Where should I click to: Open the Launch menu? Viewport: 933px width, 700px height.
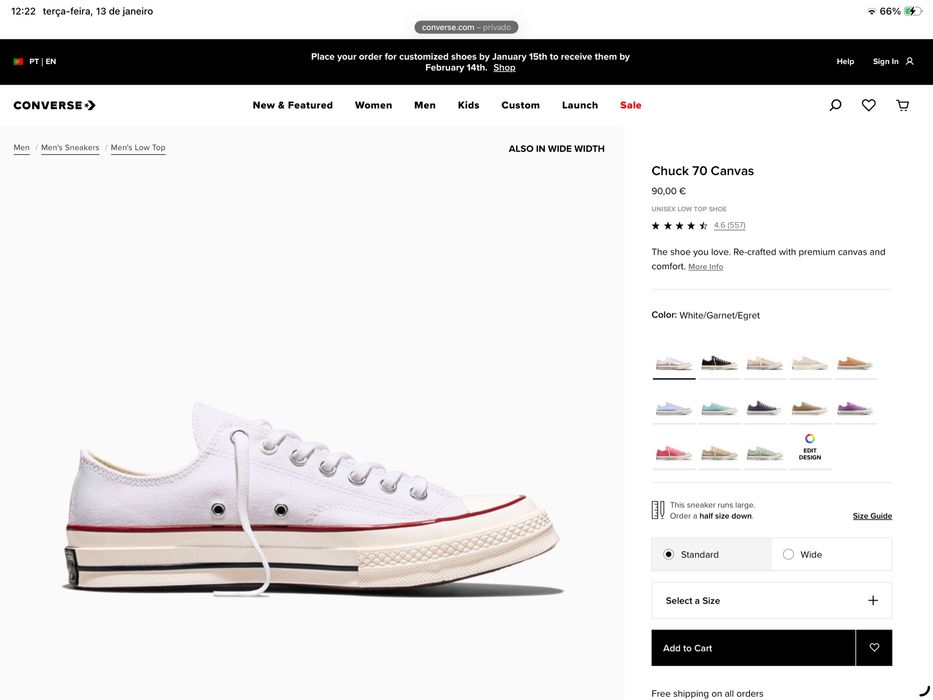[x=580, y=105]
